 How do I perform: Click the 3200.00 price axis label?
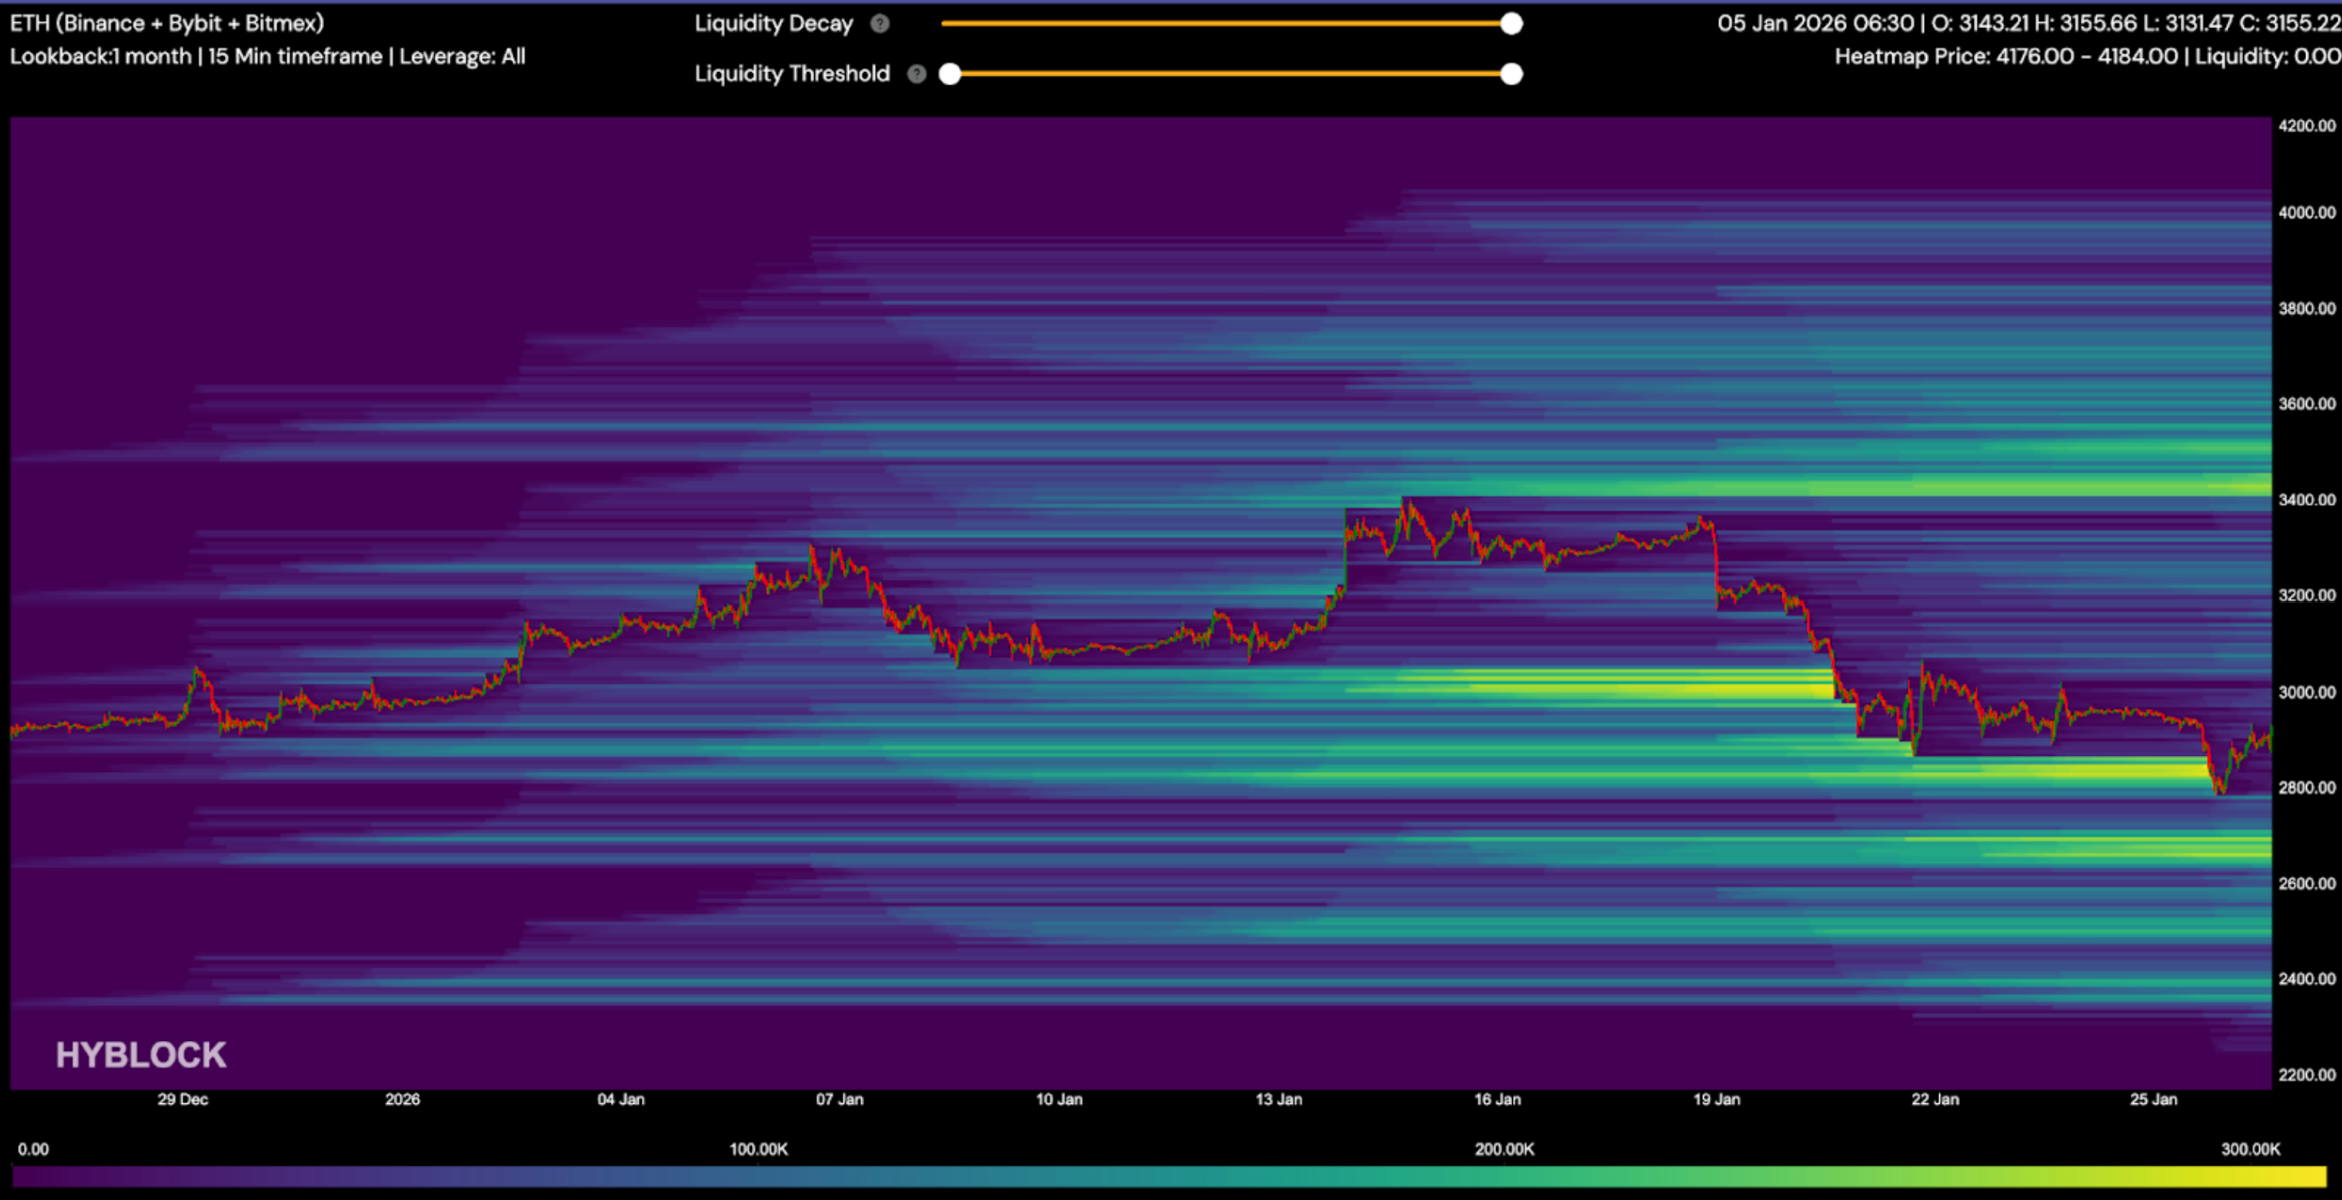2307,595
